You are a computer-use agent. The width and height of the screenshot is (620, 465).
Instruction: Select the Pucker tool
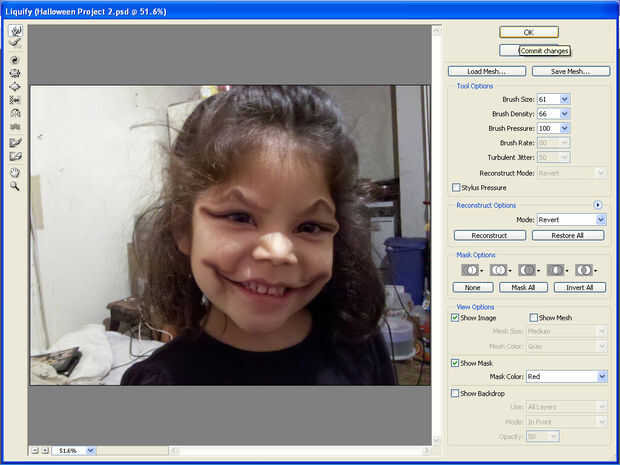(15, 73)
